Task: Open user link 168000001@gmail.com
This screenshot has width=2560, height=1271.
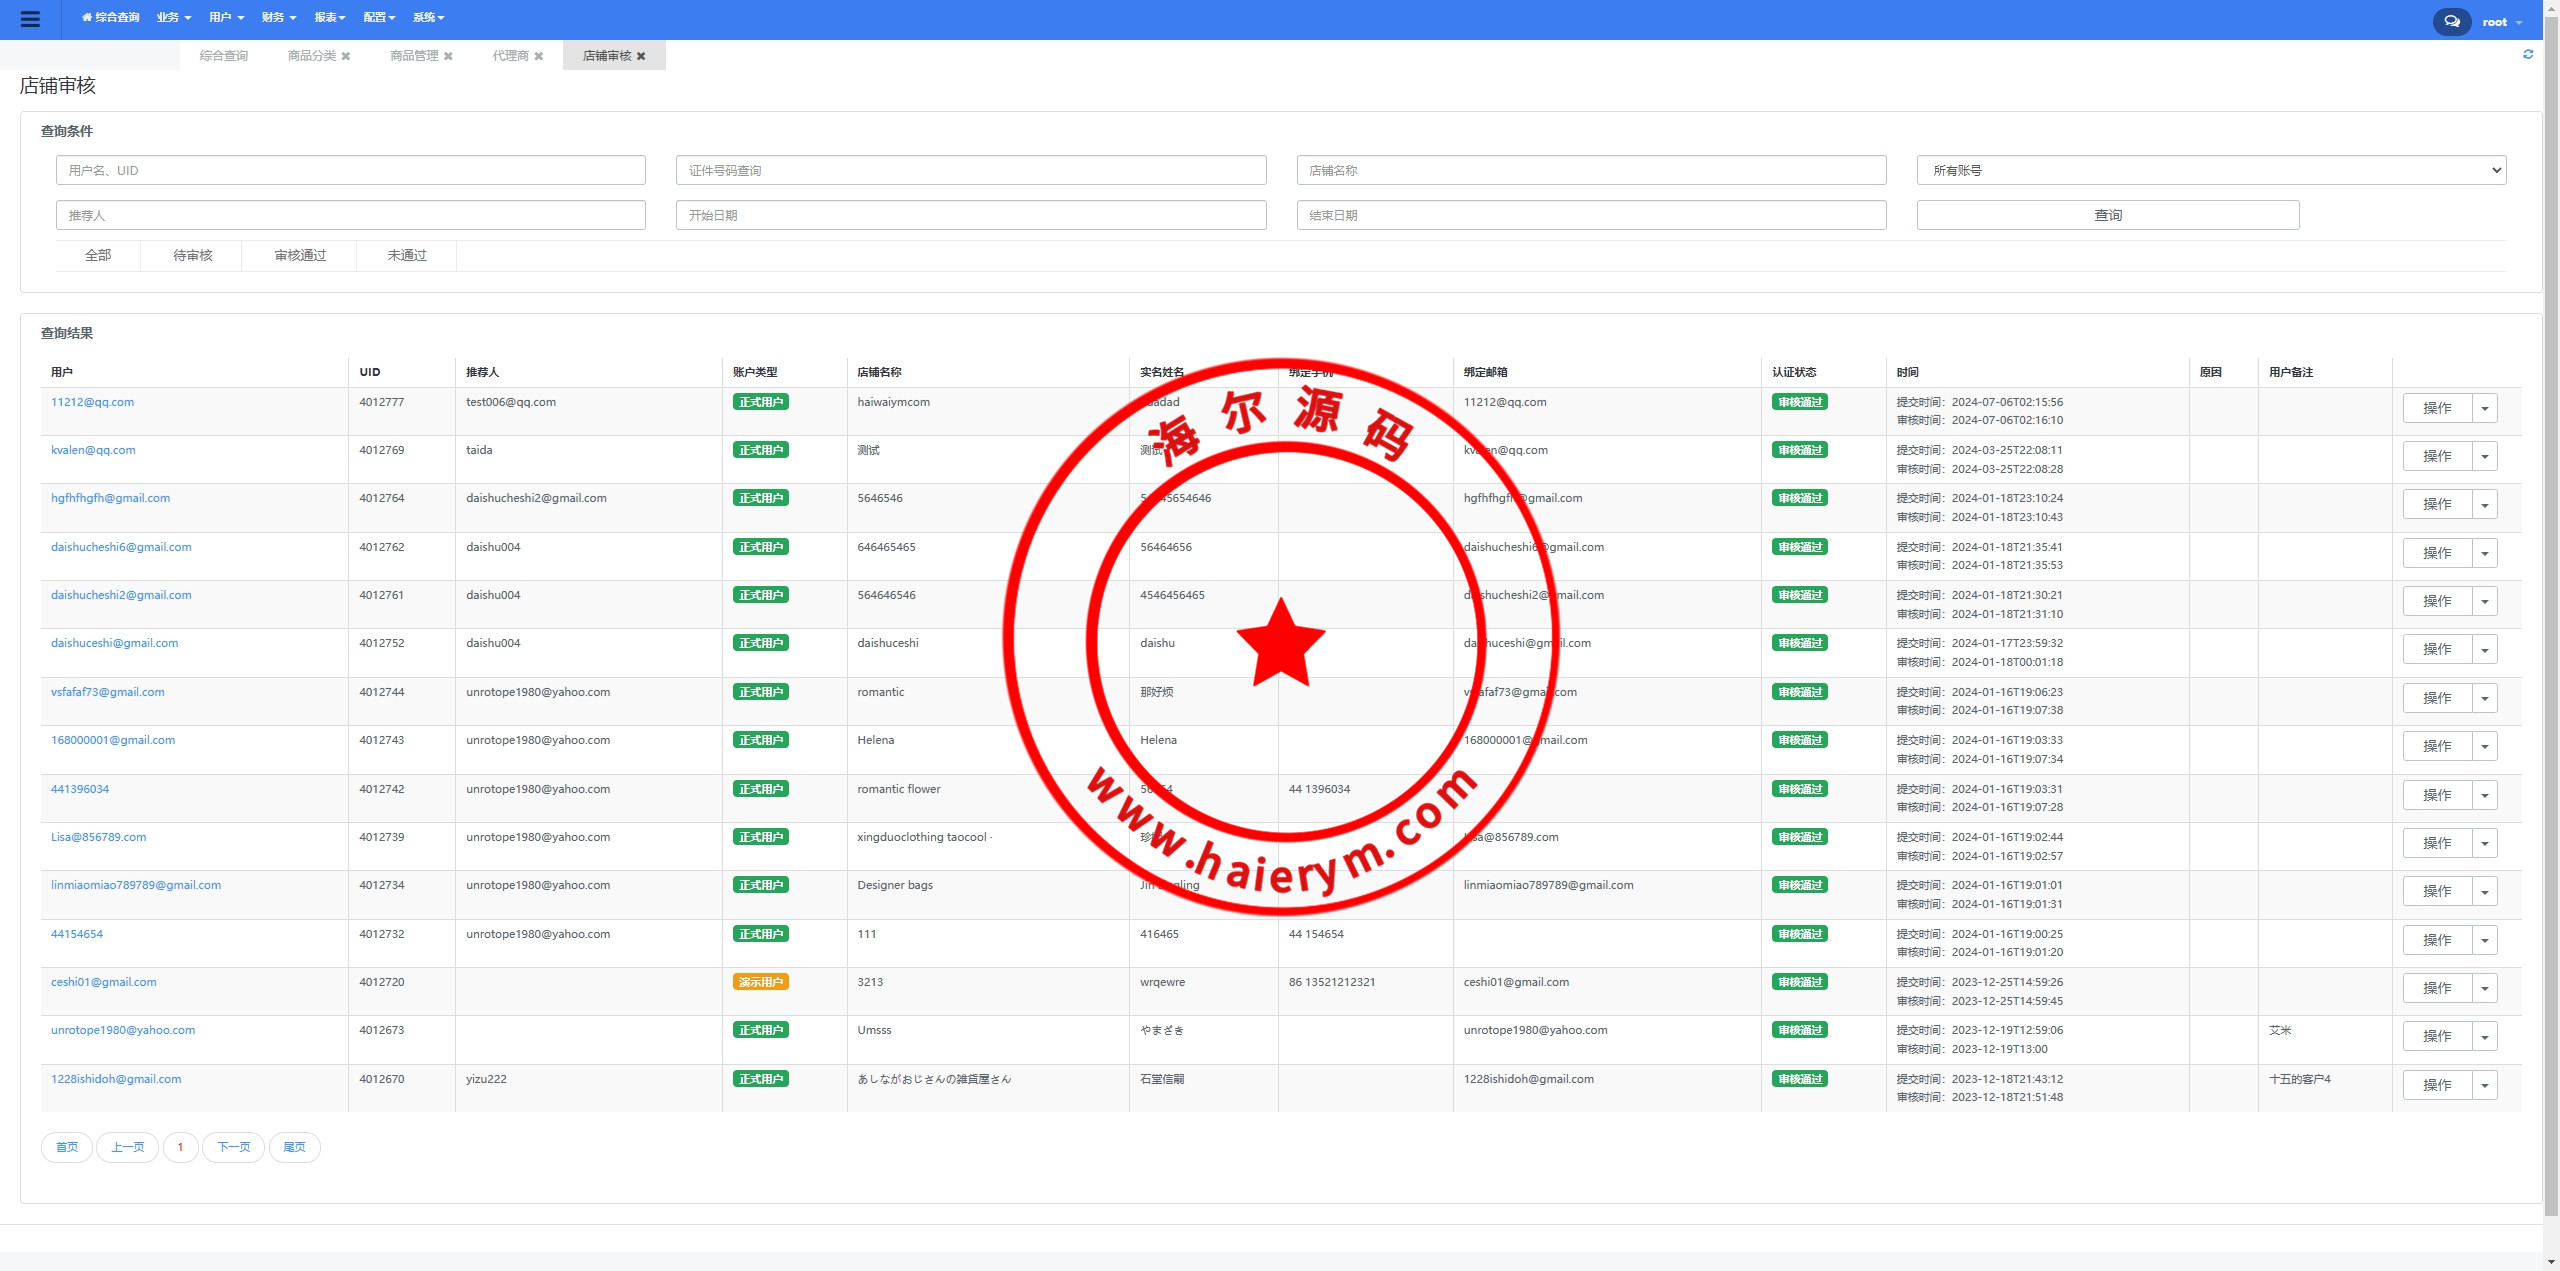Action: click(113, 740)
